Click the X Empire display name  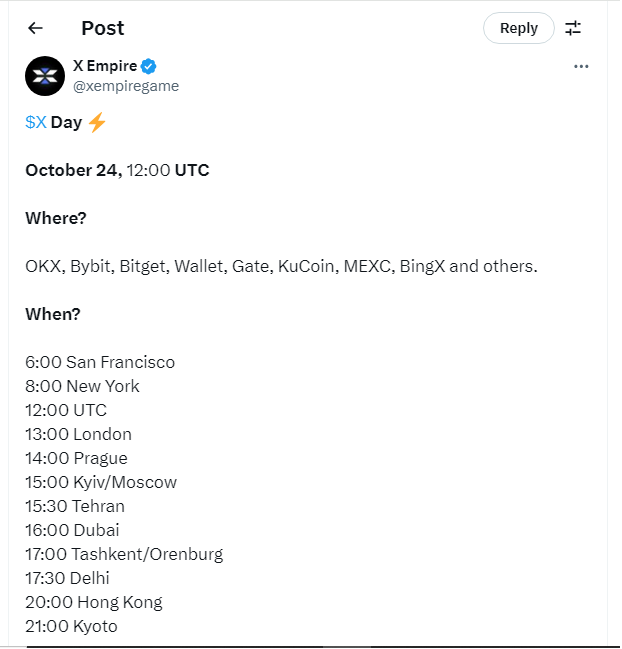click(x=104, y=67)
